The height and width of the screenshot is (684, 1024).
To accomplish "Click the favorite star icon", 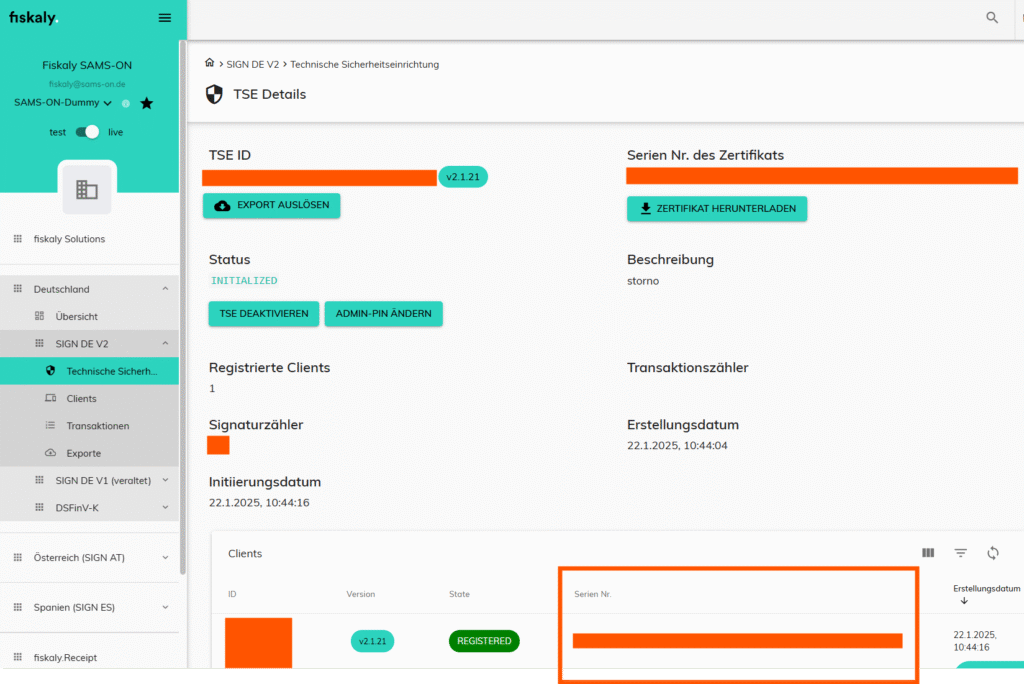I will (x=147, y=103).
